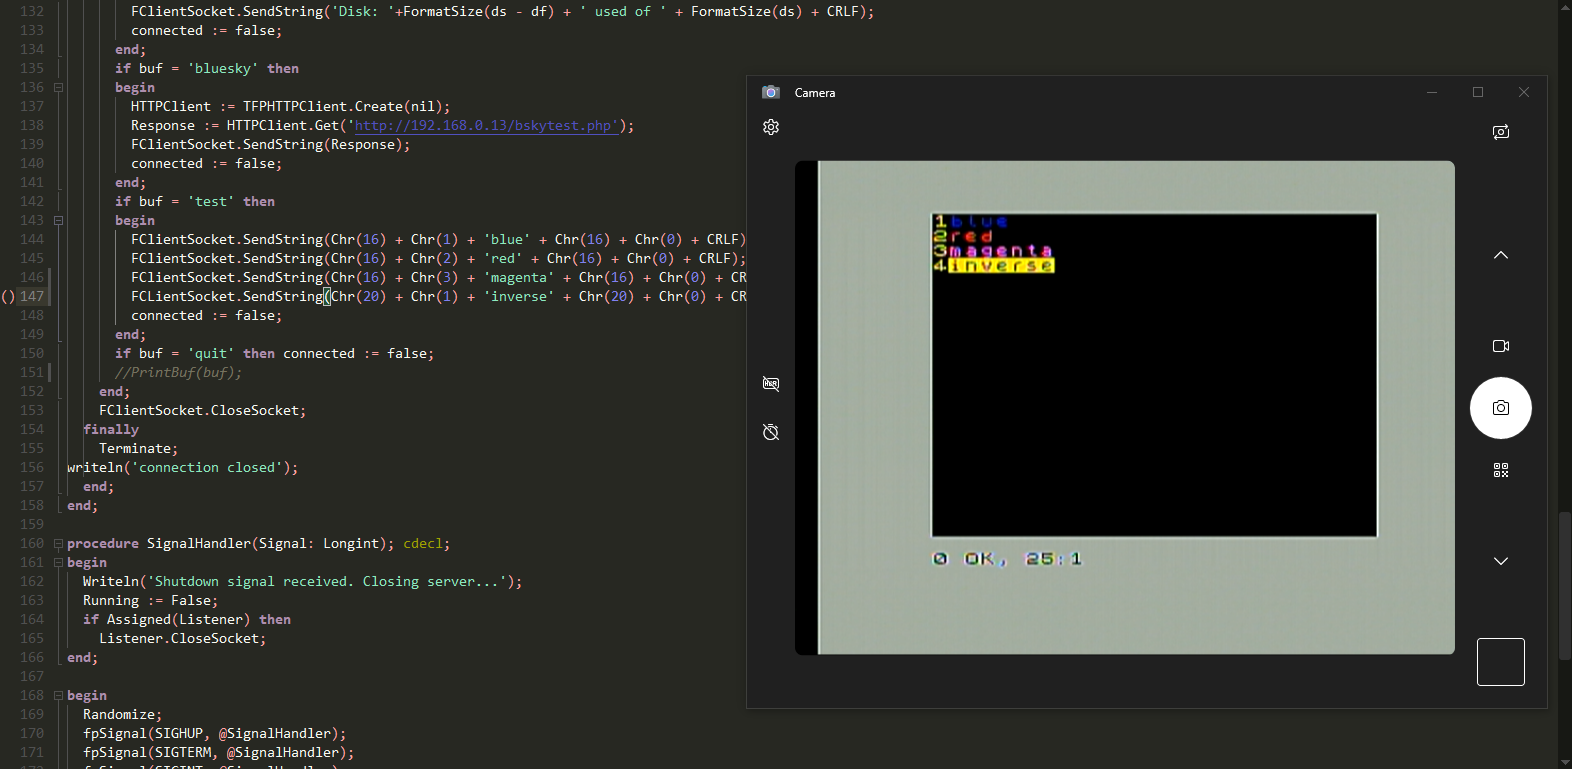Viewport: 1572px width, 769px height.
Task: Click 'SIGHUP' on line 170
Action: [x=179, y=734]
